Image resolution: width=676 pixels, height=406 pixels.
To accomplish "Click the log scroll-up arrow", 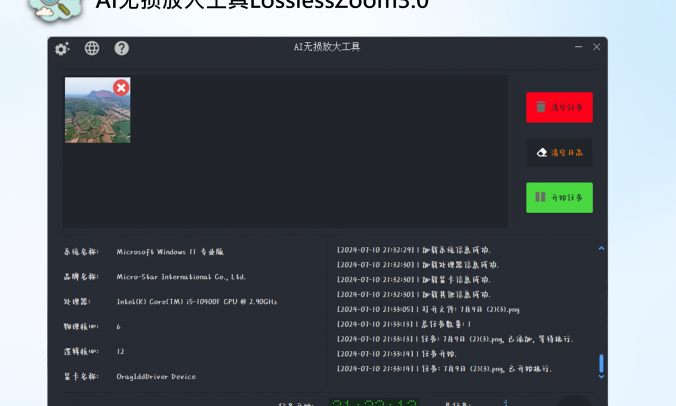I will [x=601, y=248].
